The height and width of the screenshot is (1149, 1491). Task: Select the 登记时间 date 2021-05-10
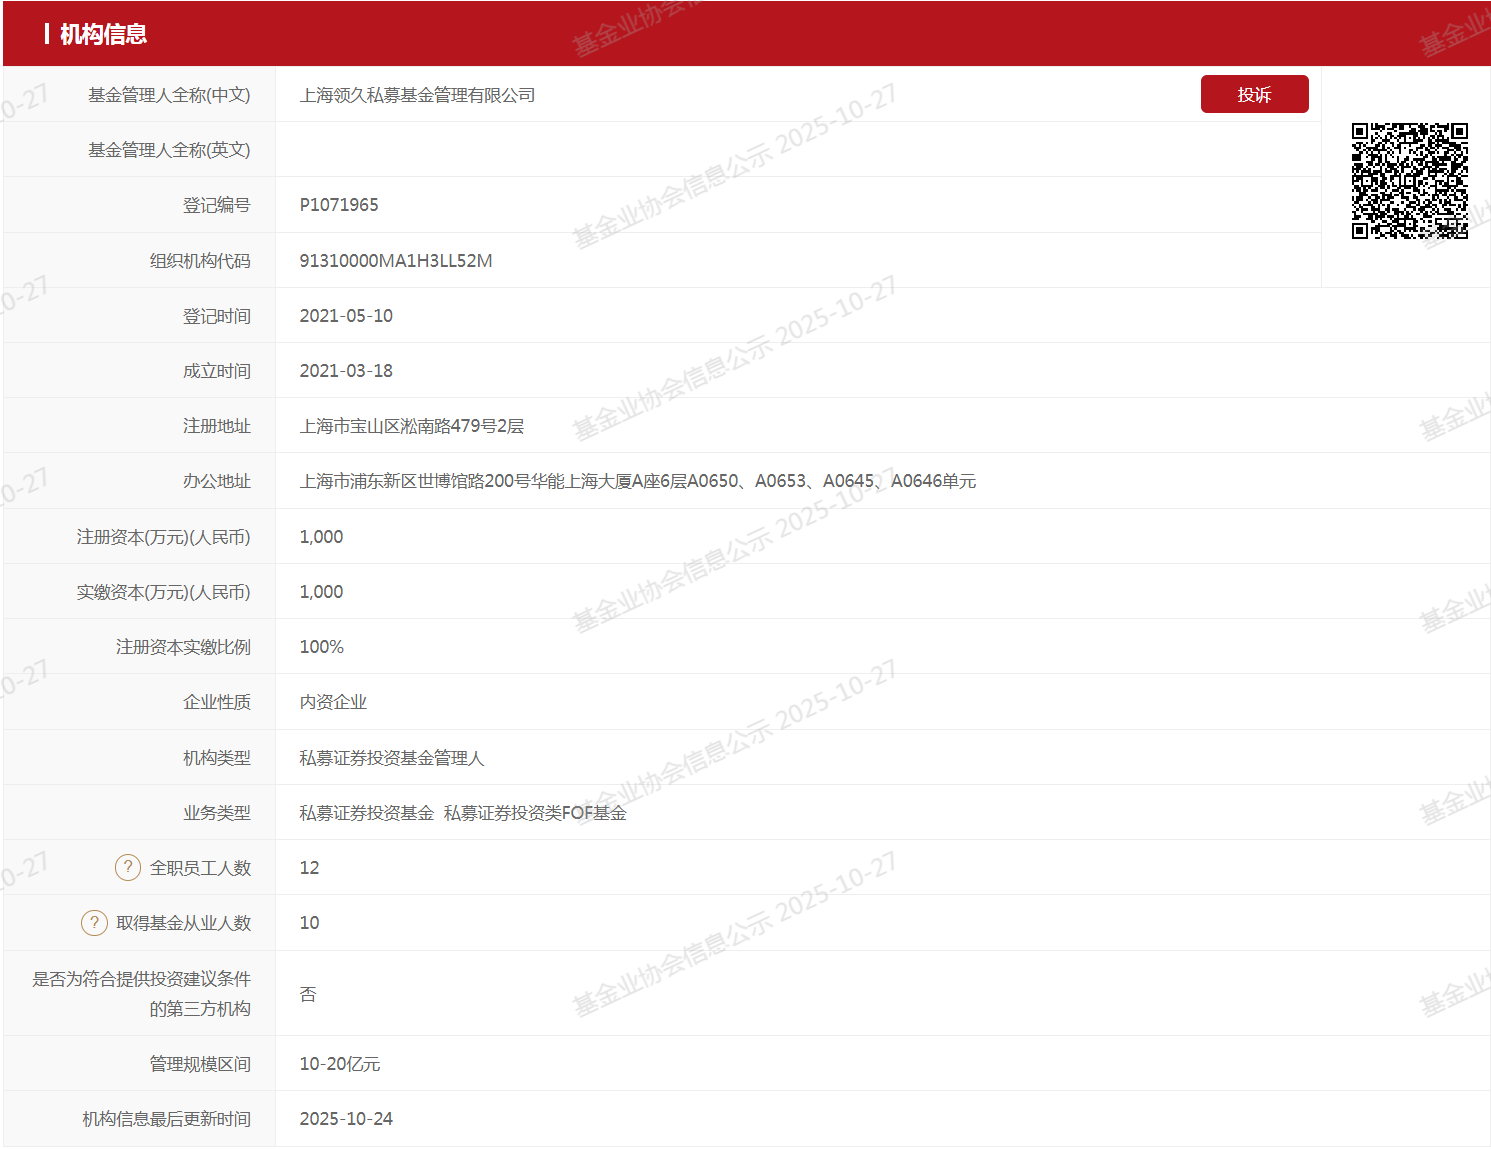pyautogui.click(x=346, y=315)
